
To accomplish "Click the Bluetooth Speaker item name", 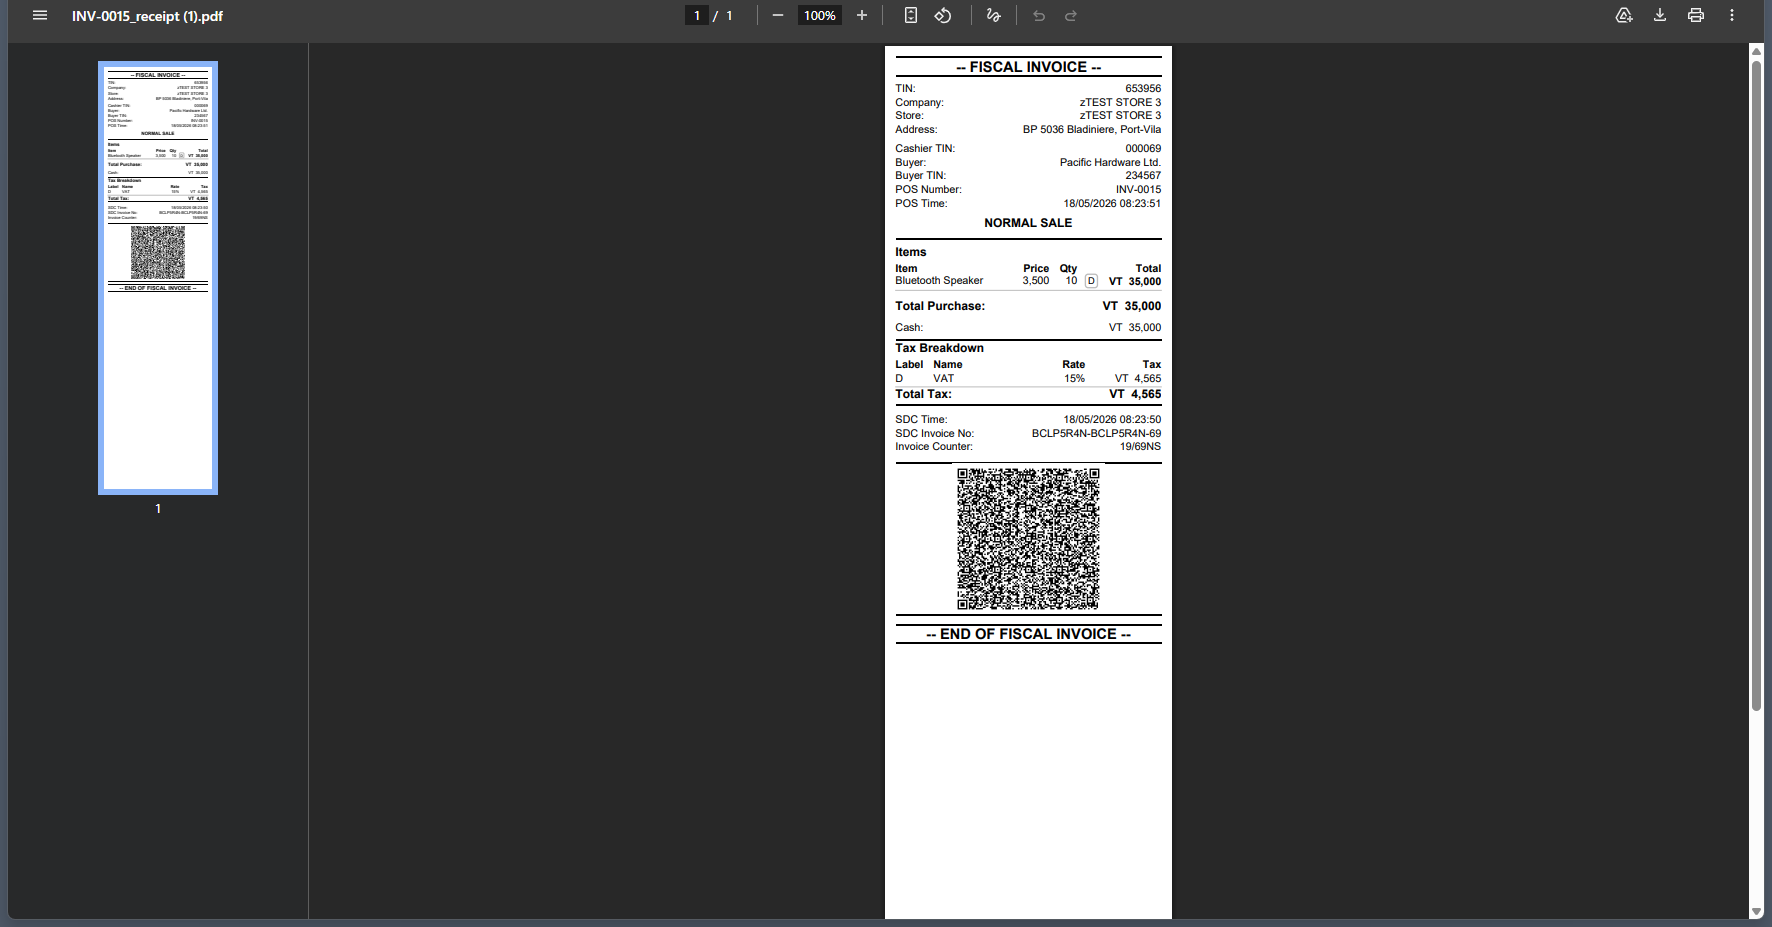I will click(x=939, y=281).
